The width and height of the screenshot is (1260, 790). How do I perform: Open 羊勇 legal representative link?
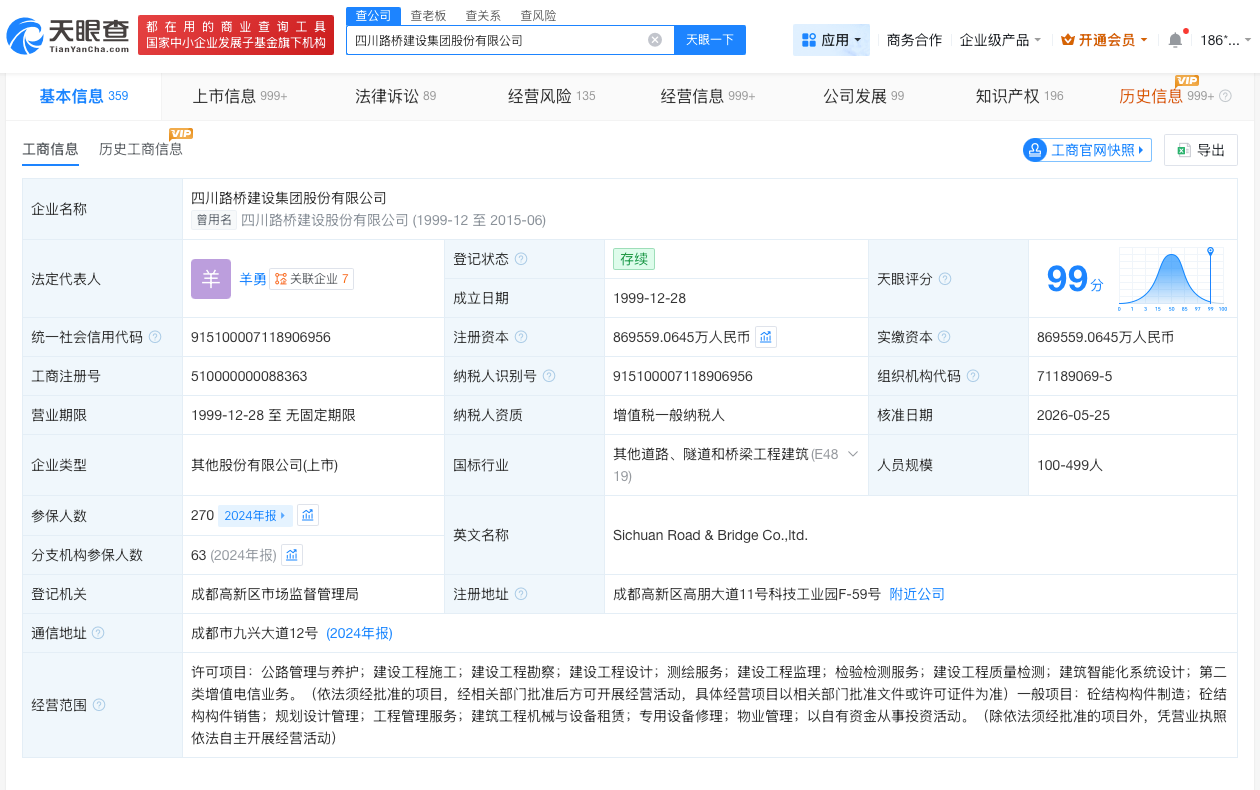point(253,279)
